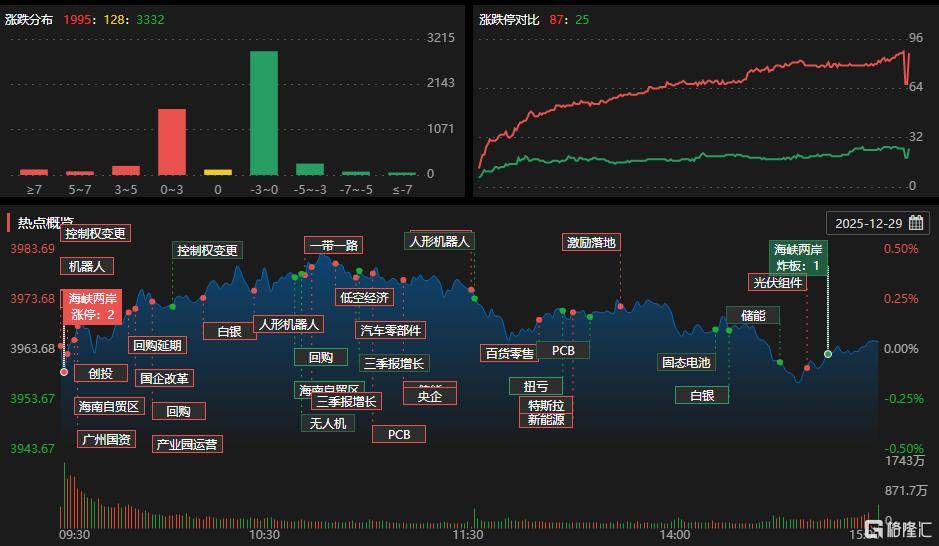Select the 广州国资 hotspot tag
The image size is (939, 546).
(x=106, y=439)
